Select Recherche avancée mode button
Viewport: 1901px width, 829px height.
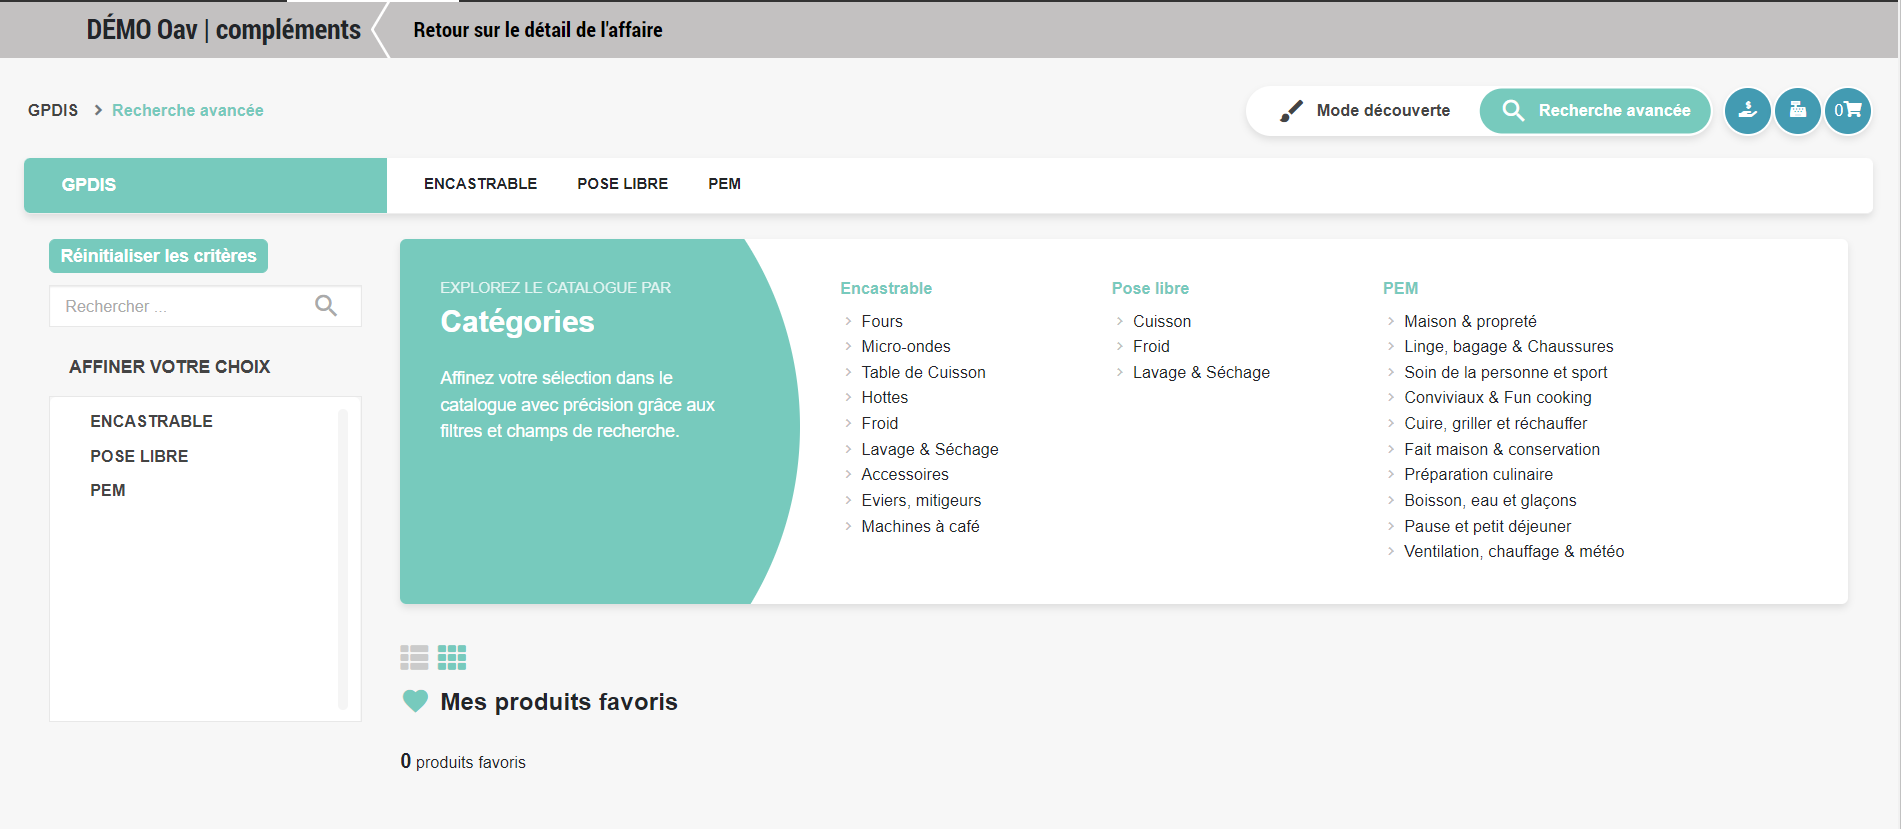pos(1595,111)
